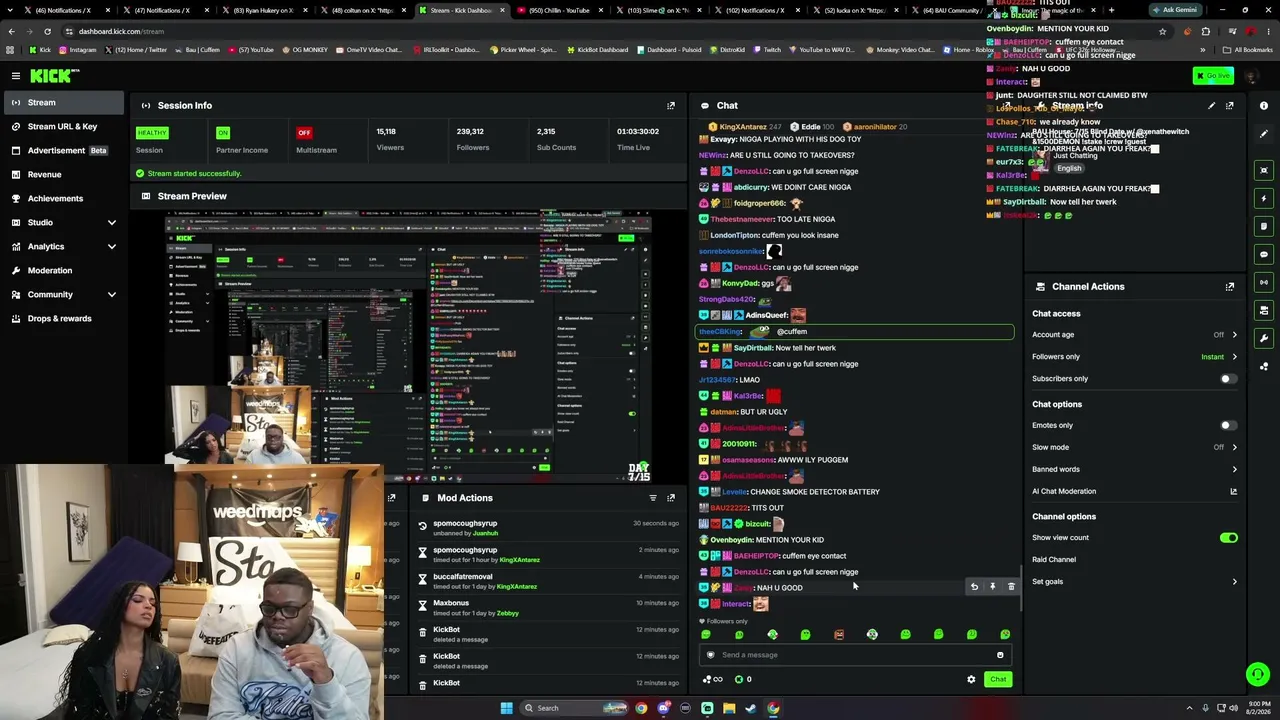This screenshot has width=1280, height=720.
Task: Toggle the Emotes only switch
Action: tap(1228, 425)
